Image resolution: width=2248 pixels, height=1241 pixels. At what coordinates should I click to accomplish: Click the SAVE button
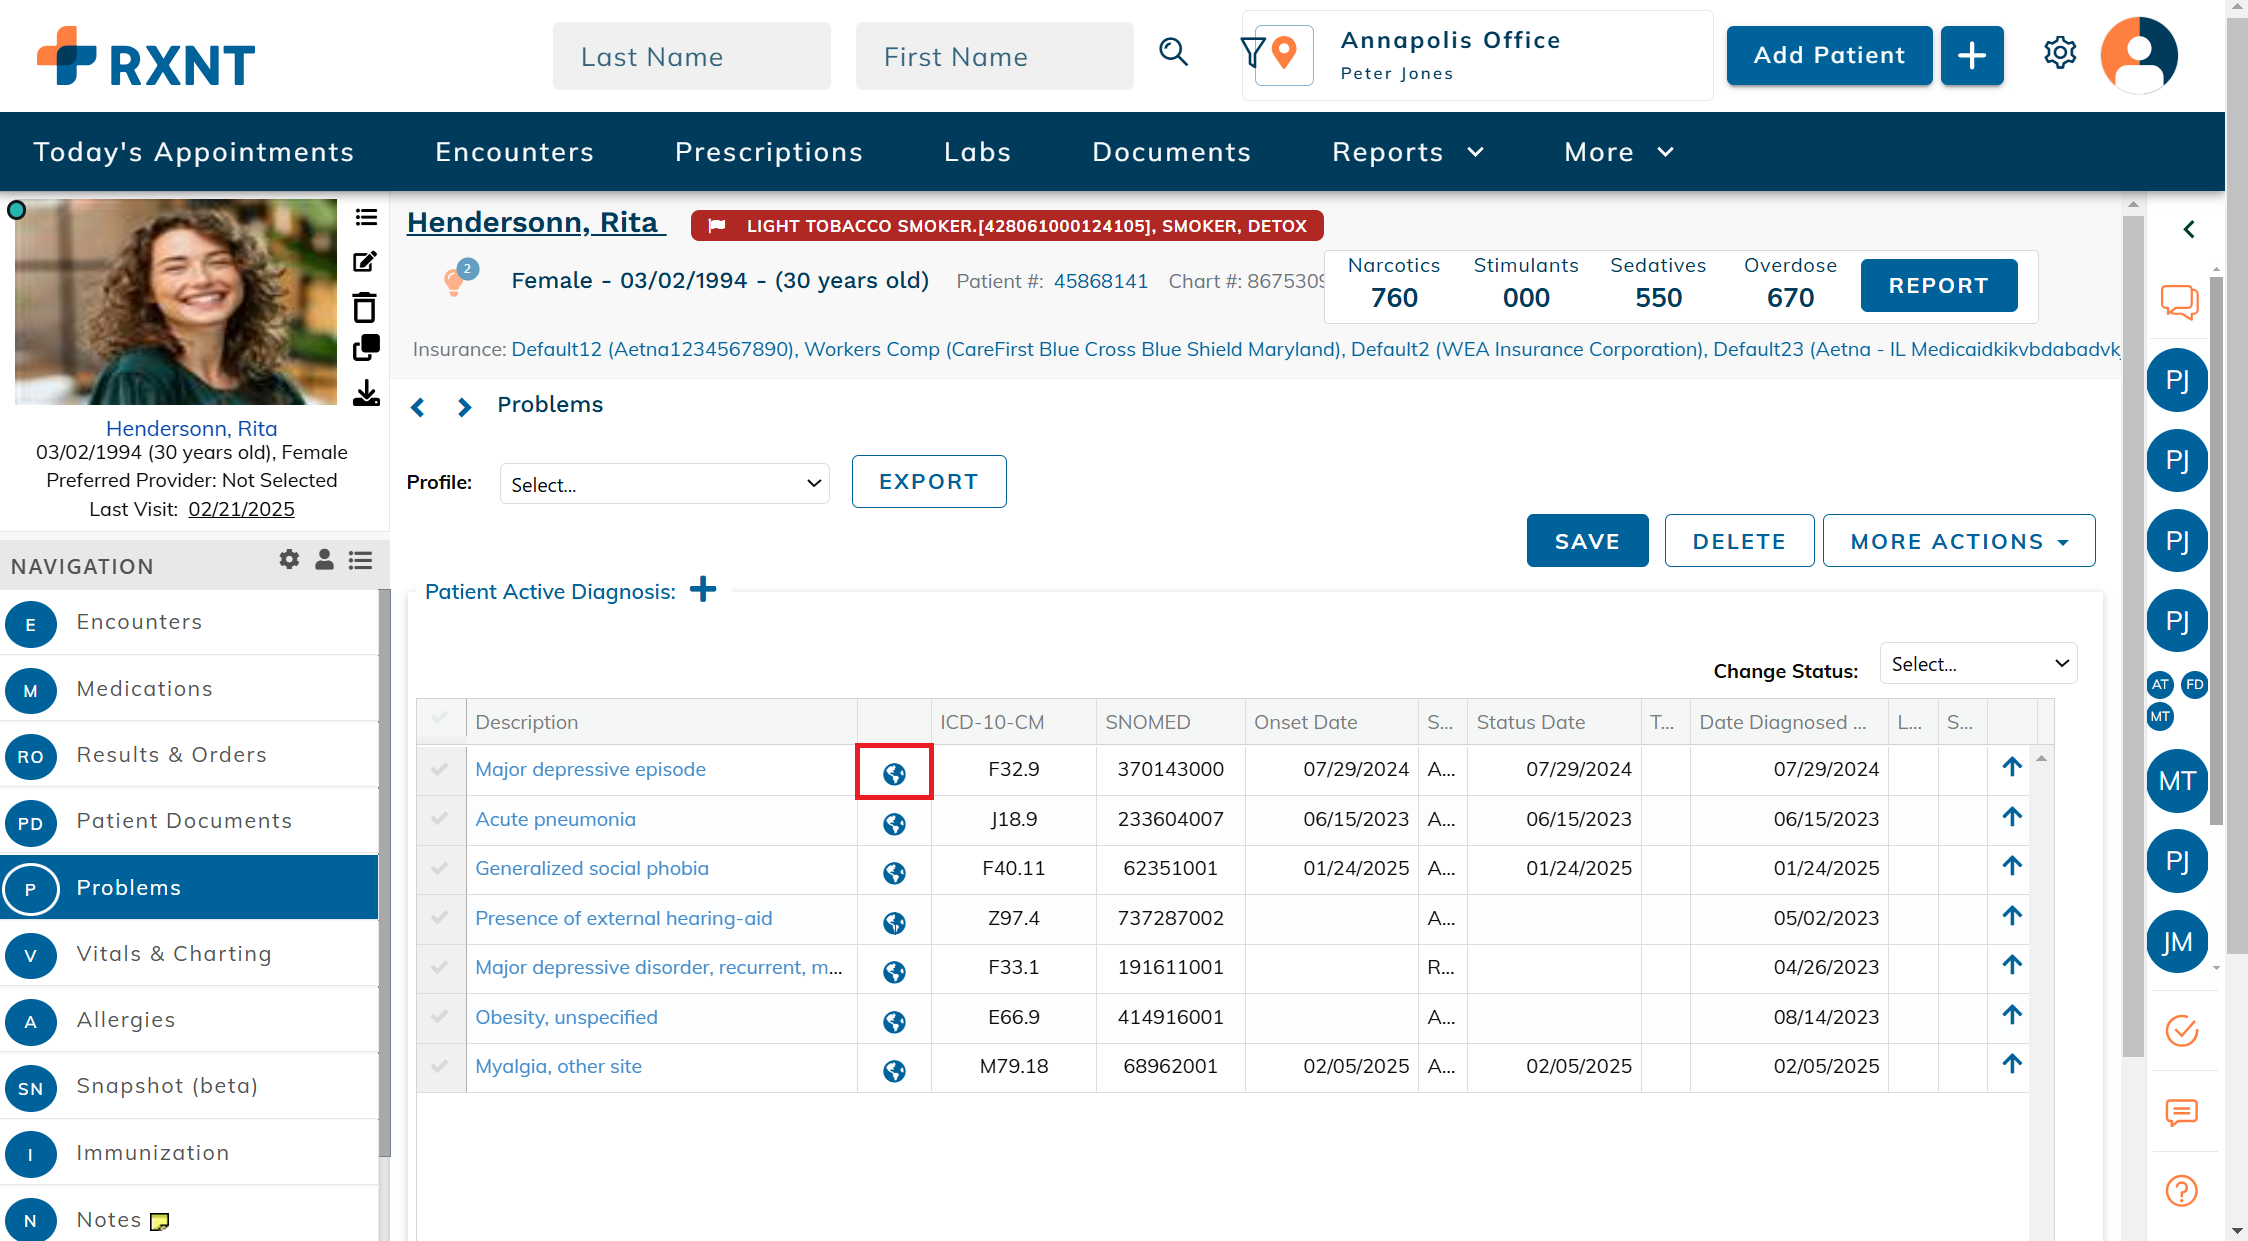click(1587, 541)
